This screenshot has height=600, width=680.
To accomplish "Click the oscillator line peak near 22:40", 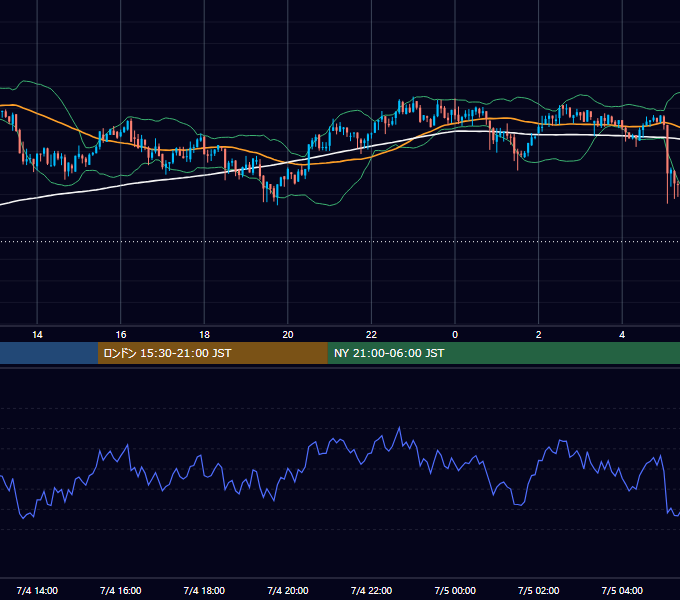I will coord(399,428).
